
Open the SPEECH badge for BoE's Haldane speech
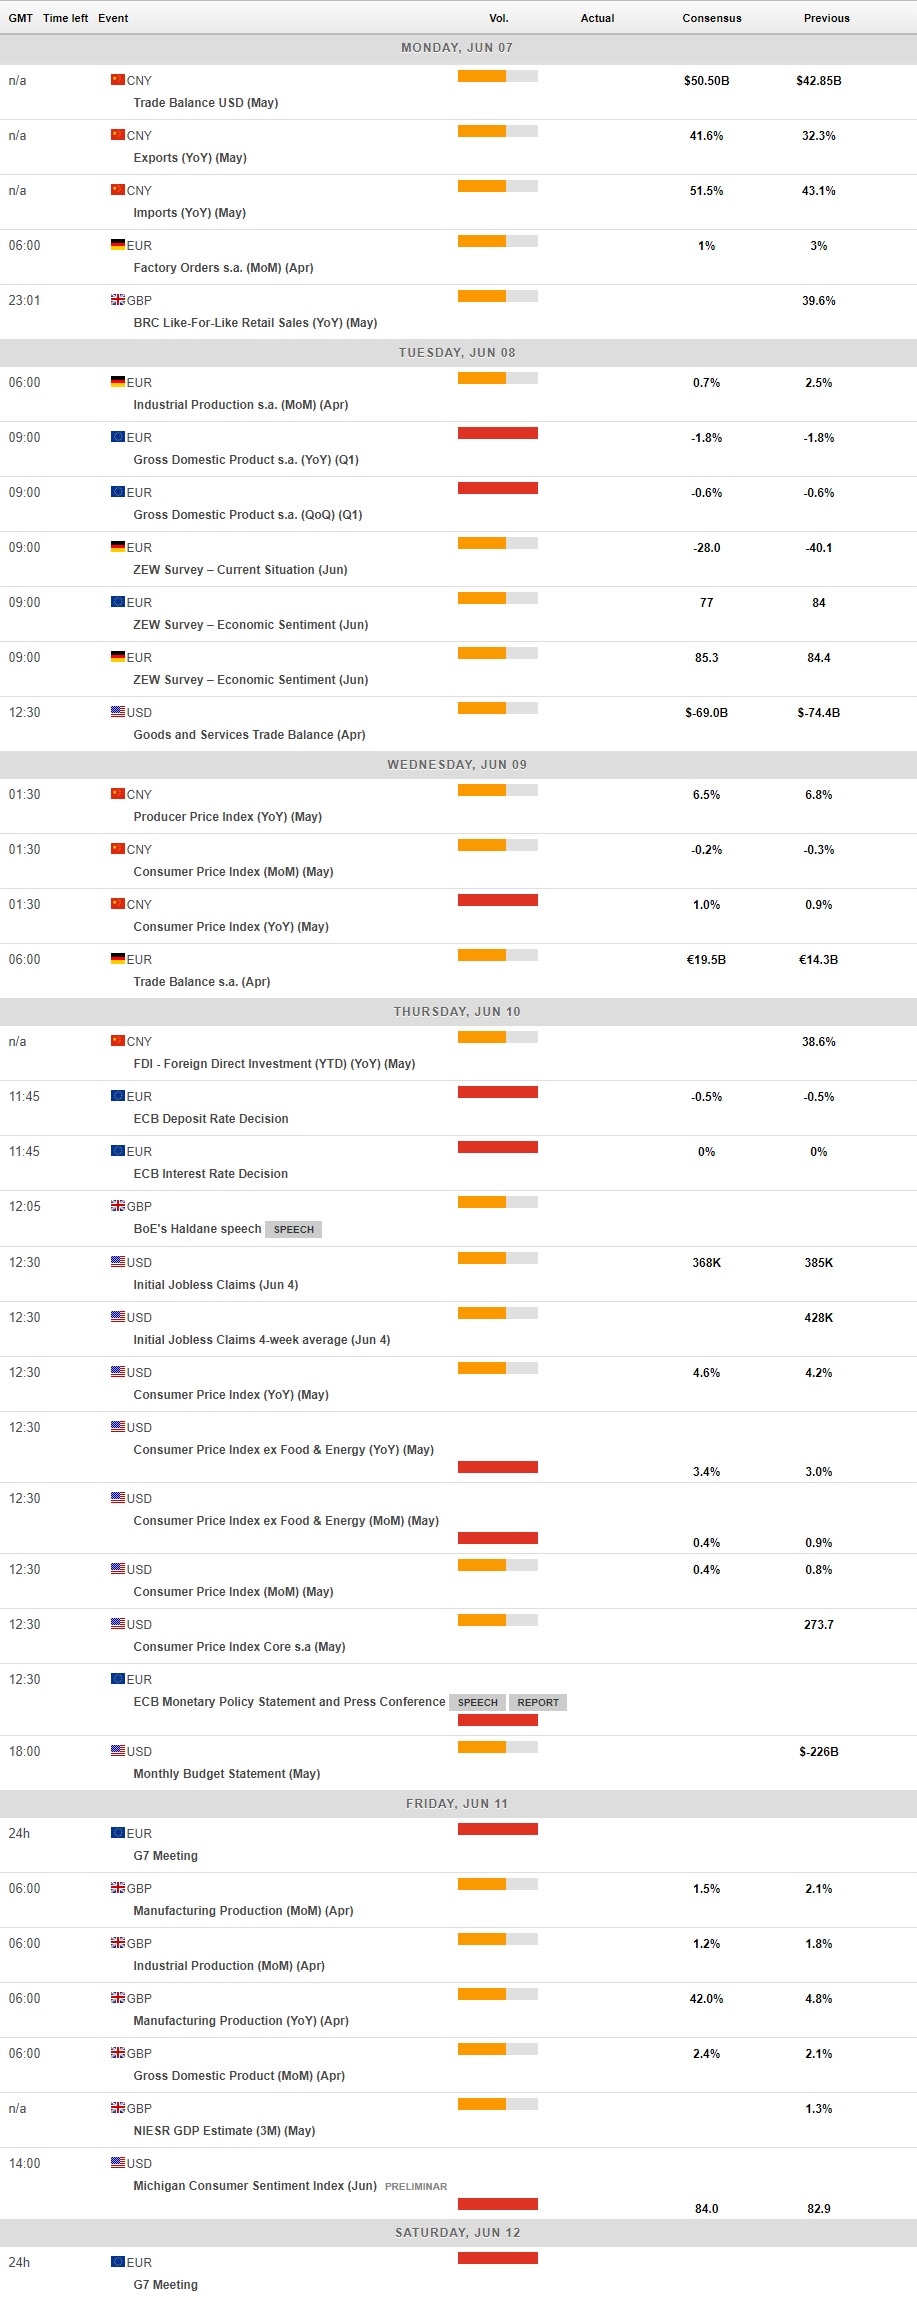point(293,1228)
